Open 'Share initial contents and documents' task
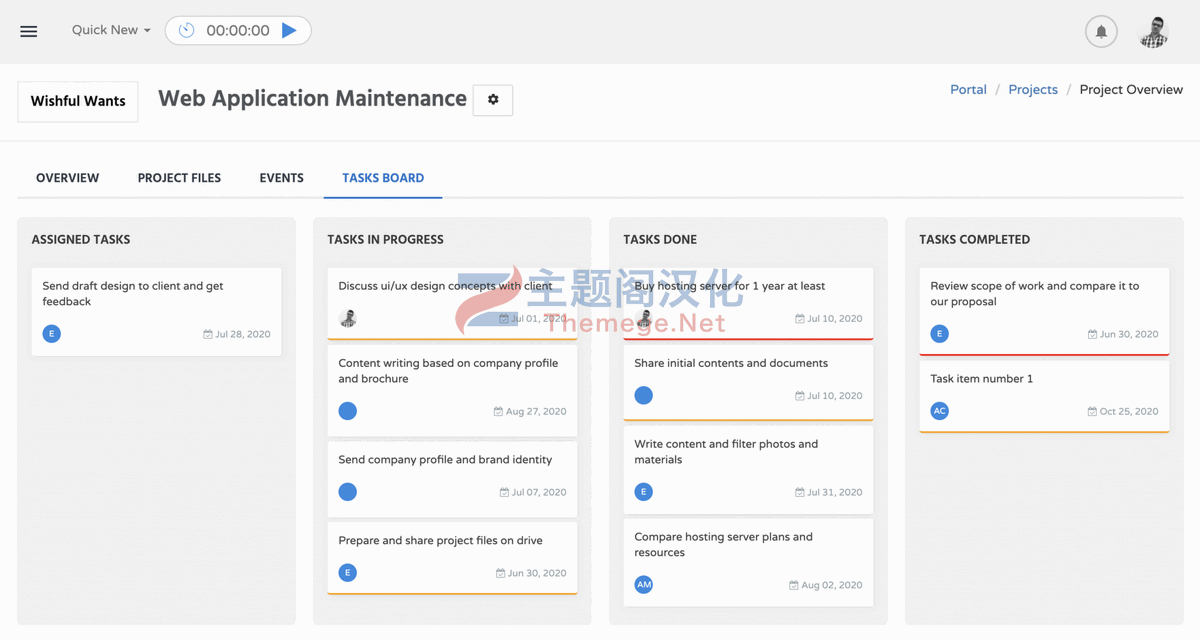This screenshot has width=1200, height=640. (x=731, y=363)
